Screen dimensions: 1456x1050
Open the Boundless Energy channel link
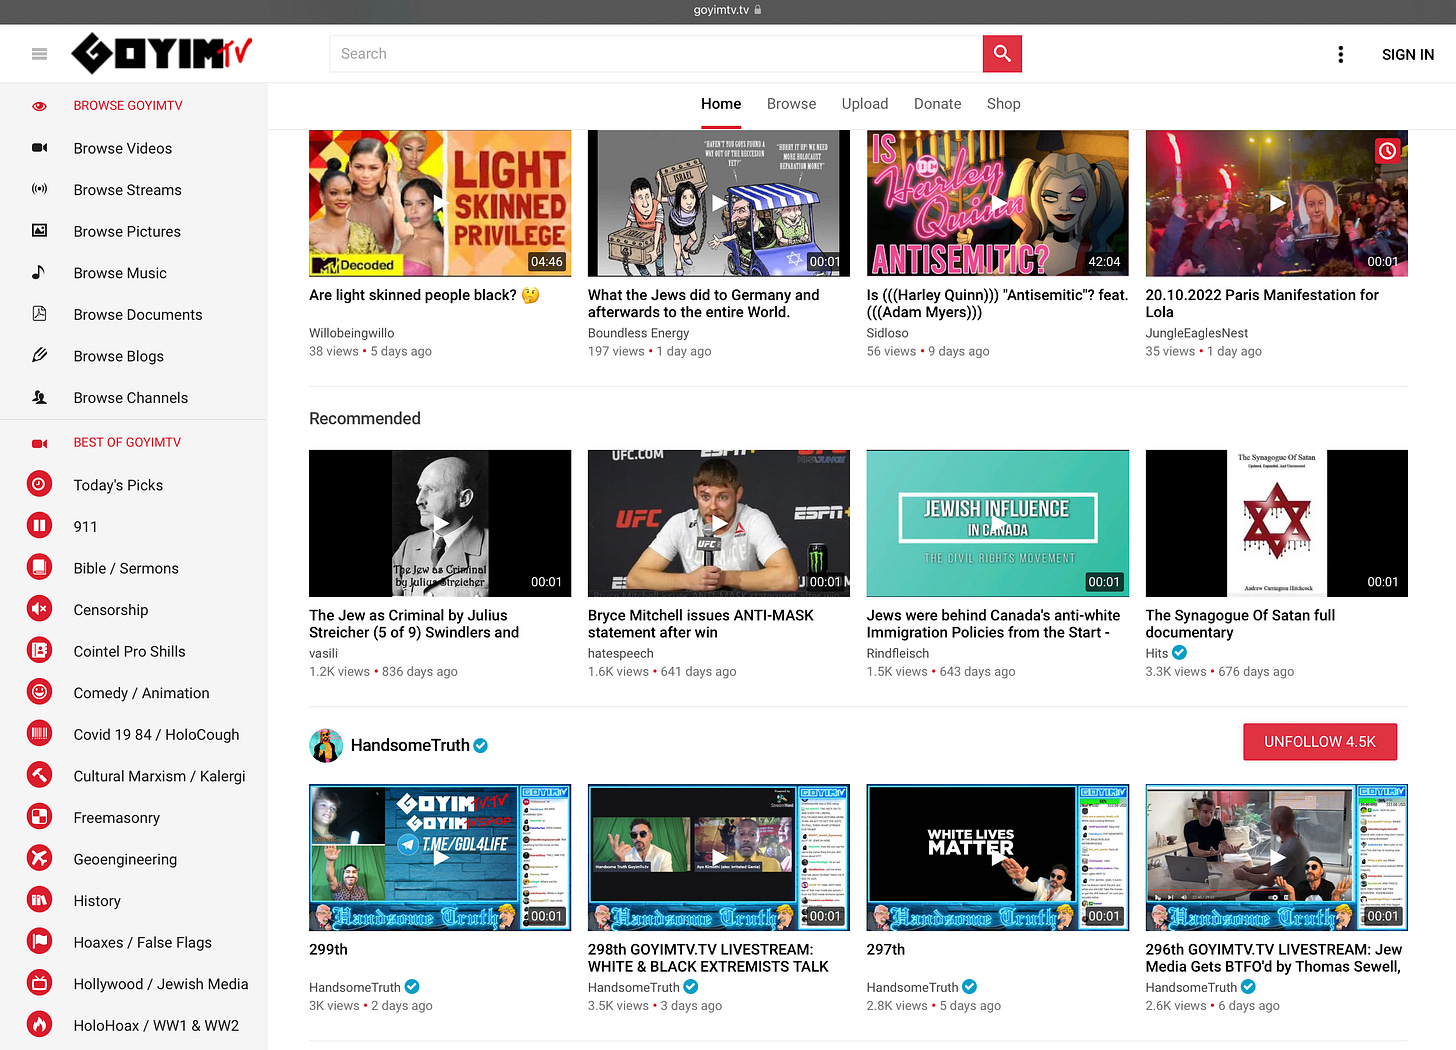point(638,333)
